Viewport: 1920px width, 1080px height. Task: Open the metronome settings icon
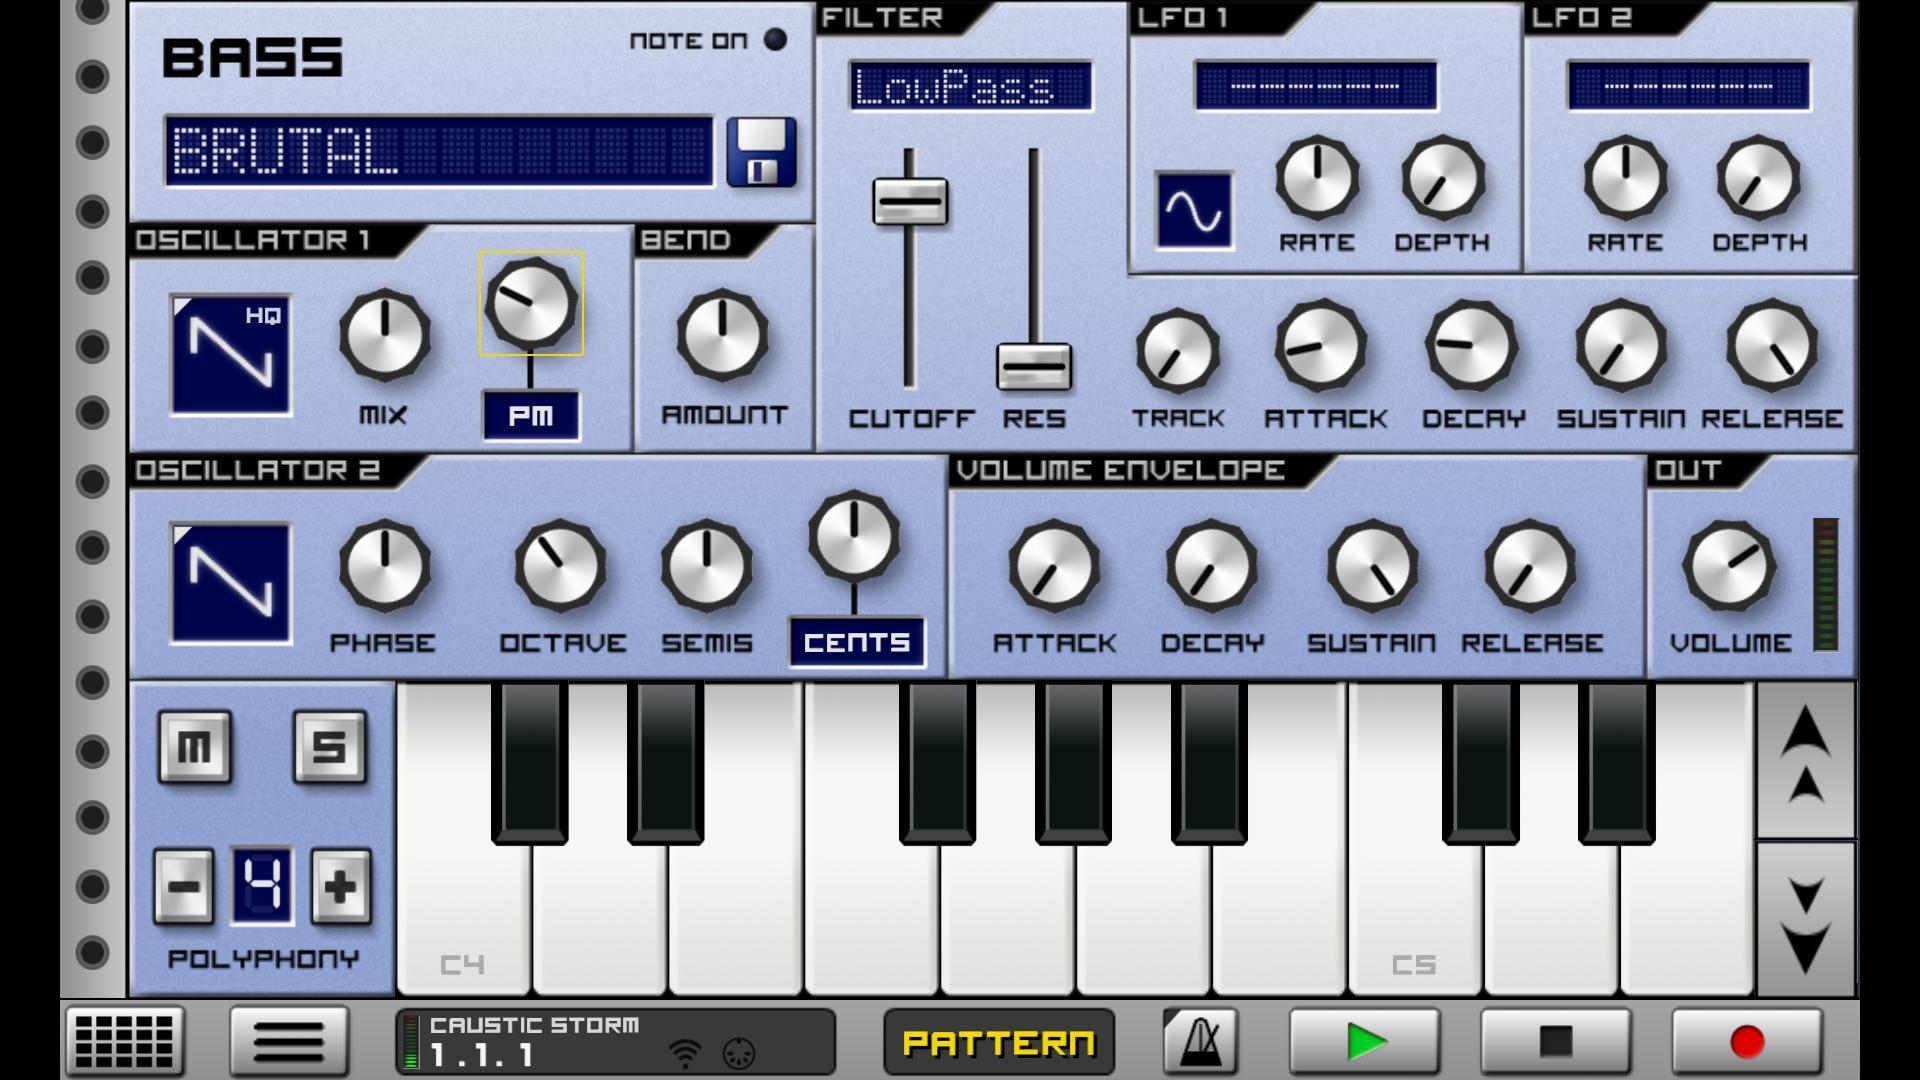[x=1197, y=1040]
